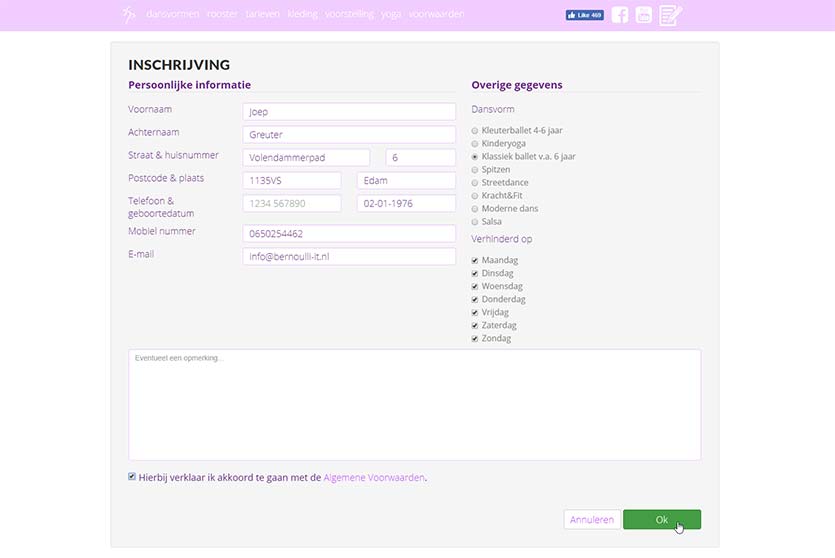Choose the Streetdance radio option
The width and height of the screenshot is (835, 558).
(475, 183)
